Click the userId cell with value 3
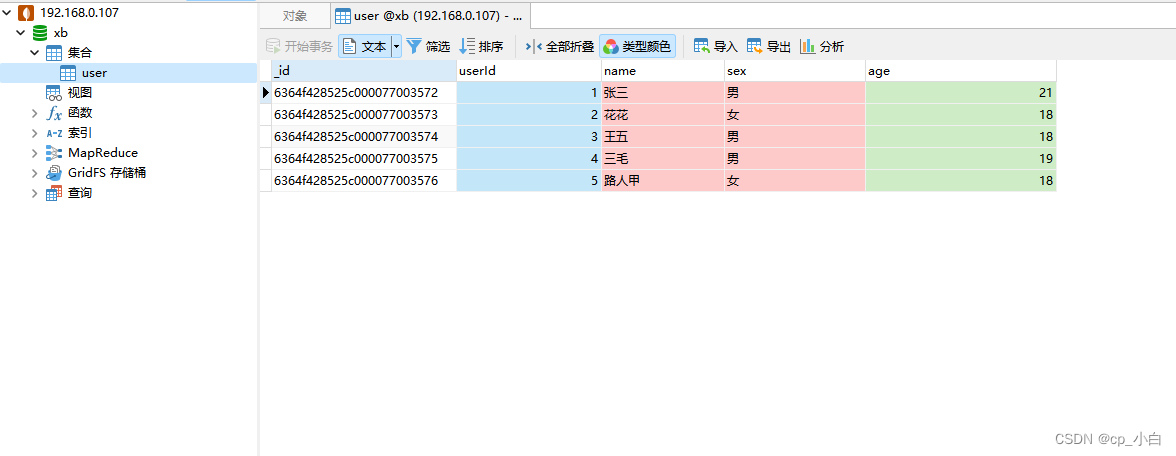Viewport: 1176px width, 456px height. [x=529, y=136]
